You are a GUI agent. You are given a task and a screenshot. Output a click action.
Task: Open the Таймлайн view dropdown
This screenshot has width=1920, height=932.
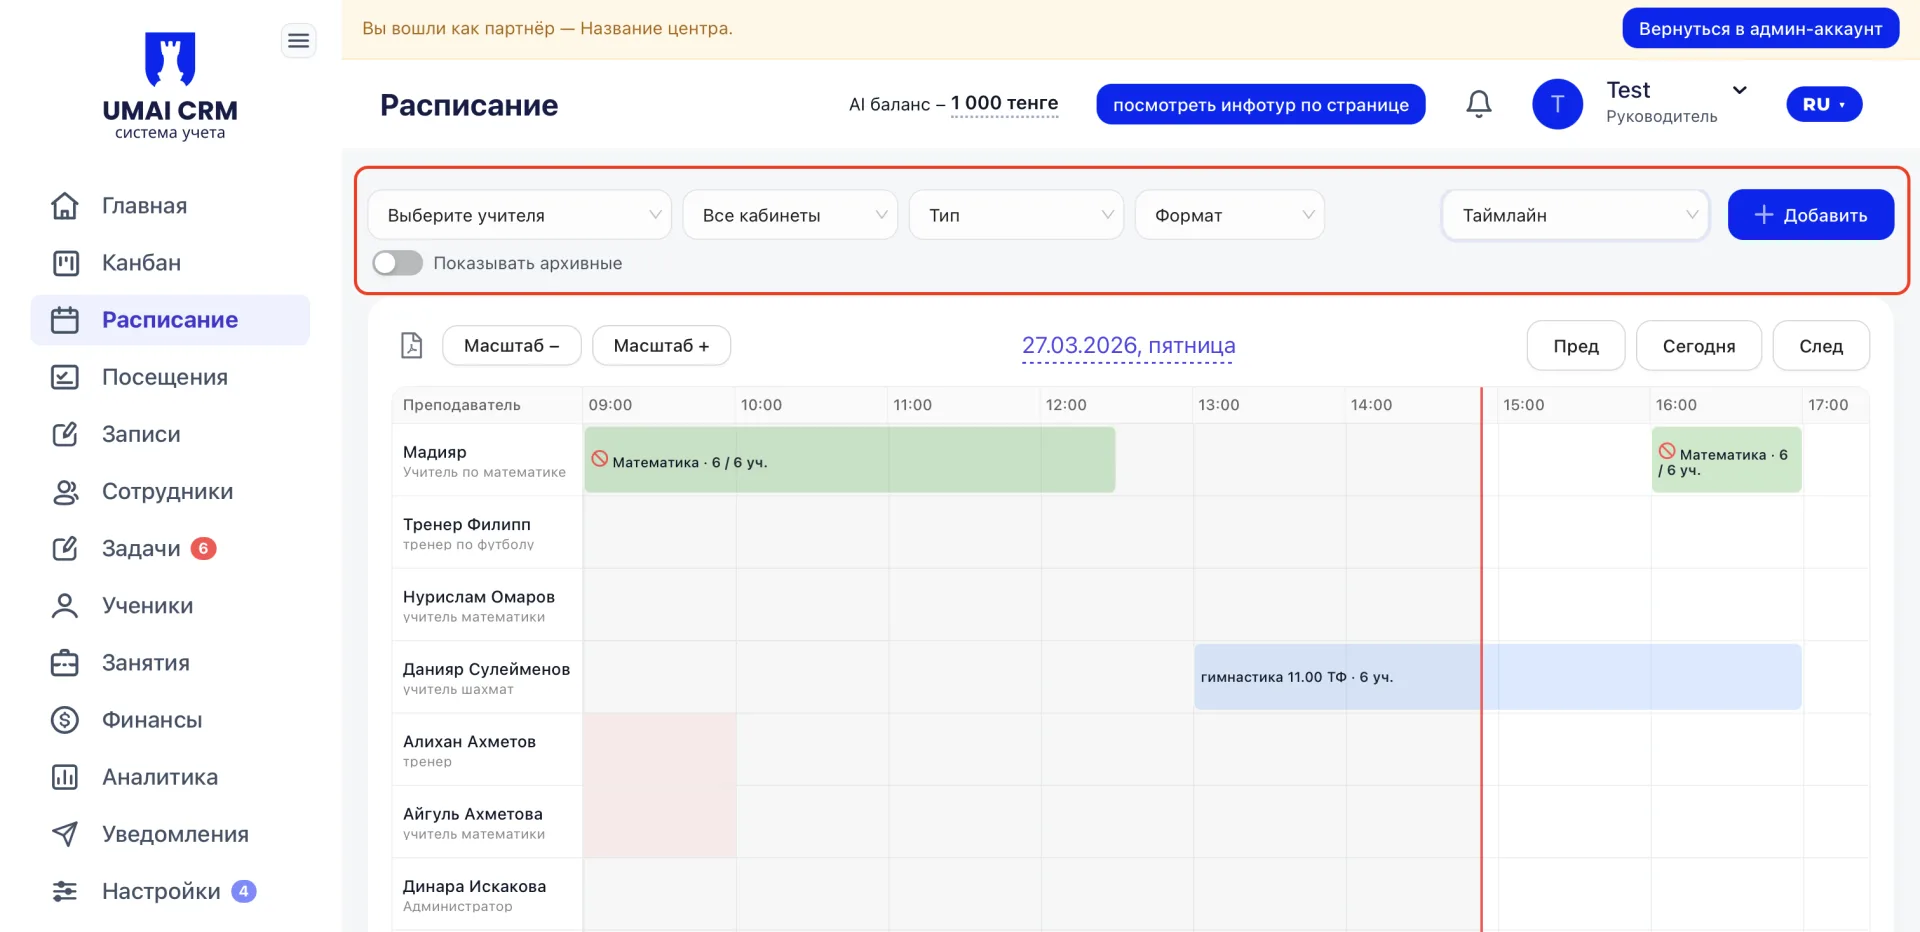tap(1575, 215)
